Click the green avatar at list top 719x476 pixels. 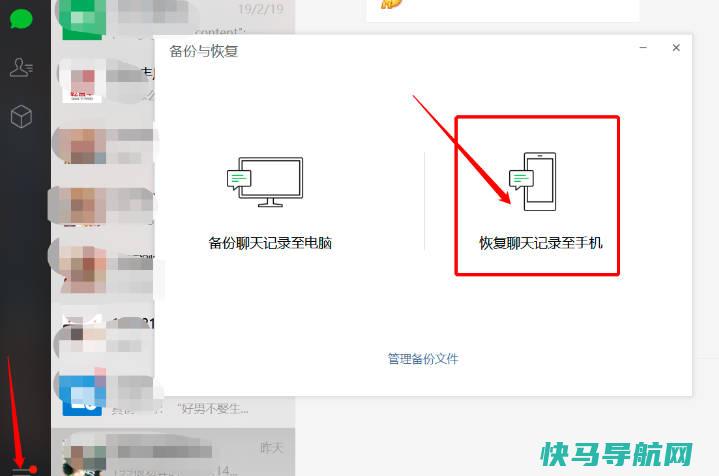82,18
